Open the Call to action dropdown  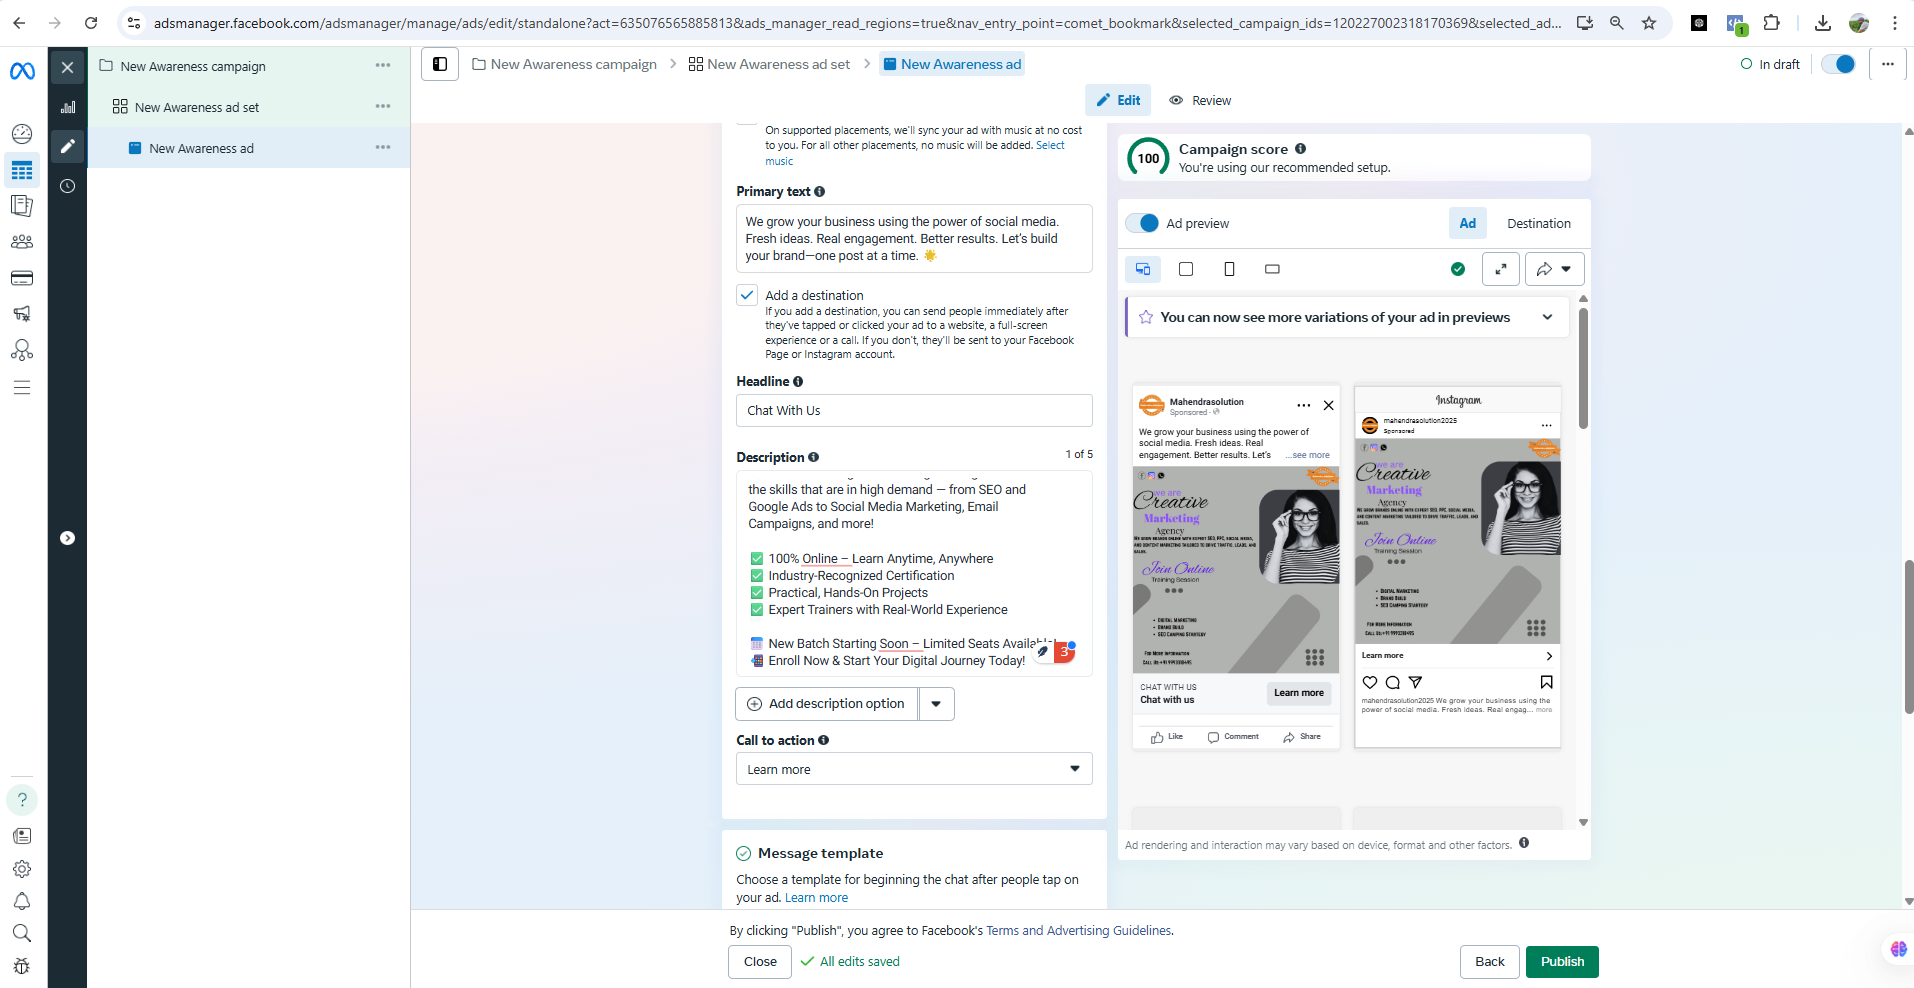(914, 769)
